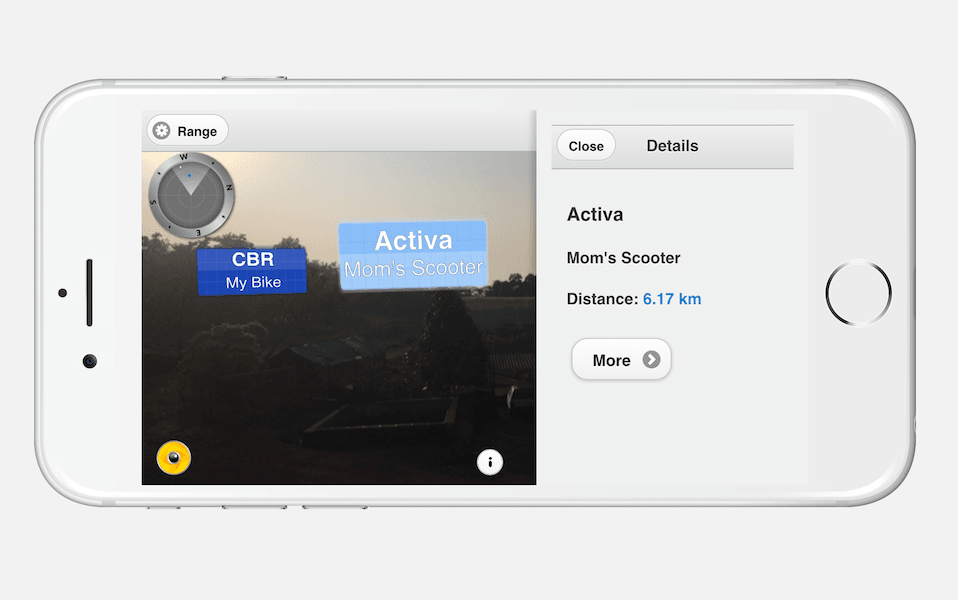The height and width of the screenshot is (600, 958).
Task: Tap the radar compass widget
Action: point(191,195)
